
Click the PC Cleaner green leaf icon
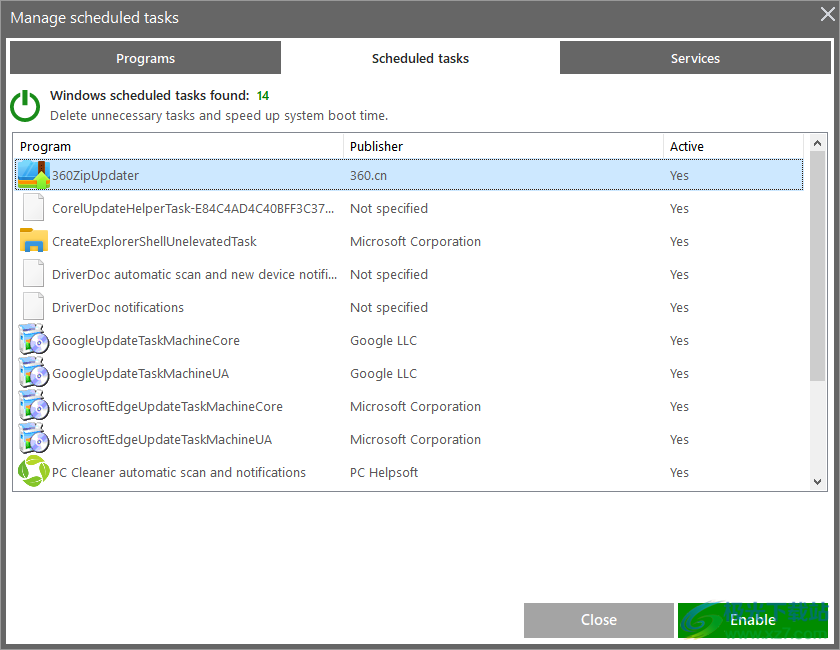click(x=33, y=472)
